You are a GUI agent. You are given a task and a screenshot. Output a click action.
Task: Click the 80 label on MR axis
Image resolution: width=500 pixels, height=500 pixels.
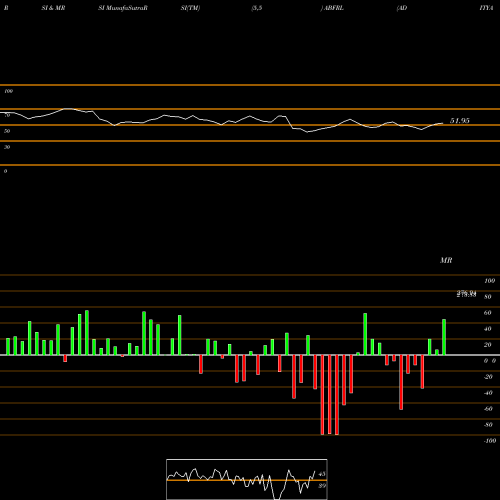[488, 297]
